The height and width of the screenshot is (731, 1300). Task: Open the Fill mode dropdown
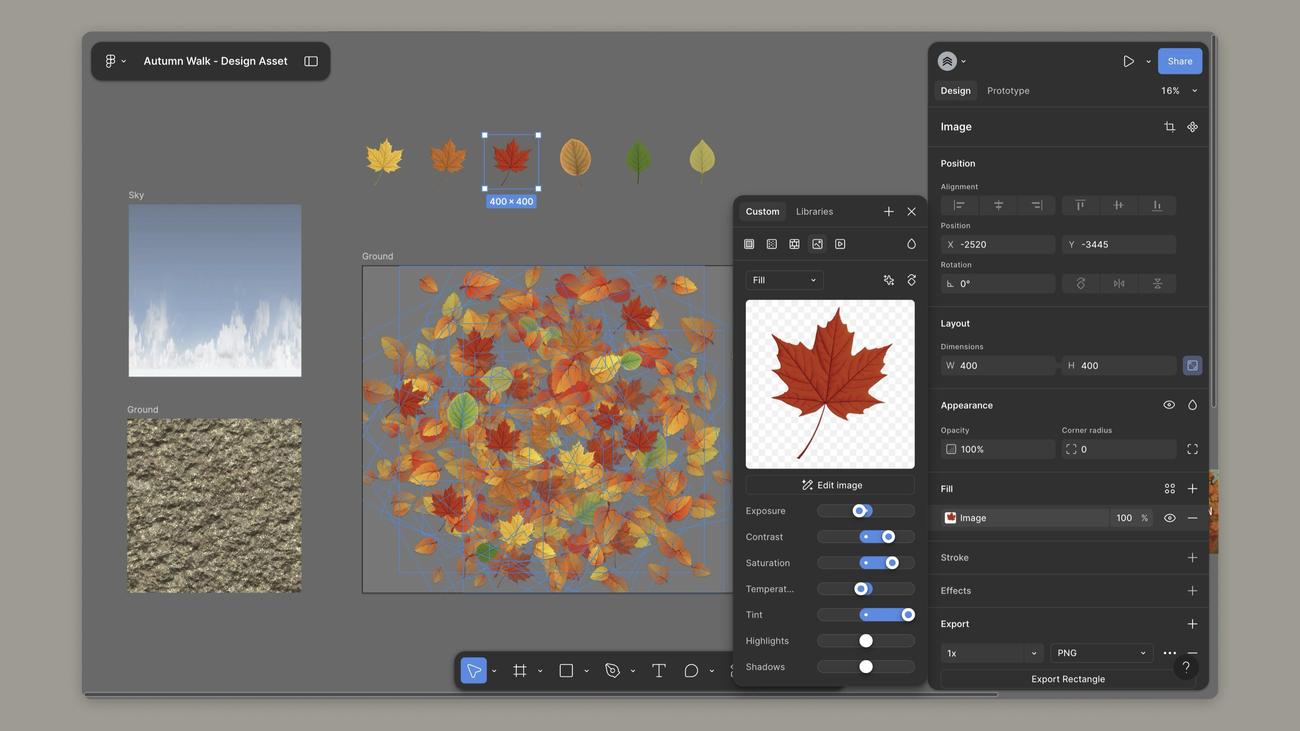[784, 280]
